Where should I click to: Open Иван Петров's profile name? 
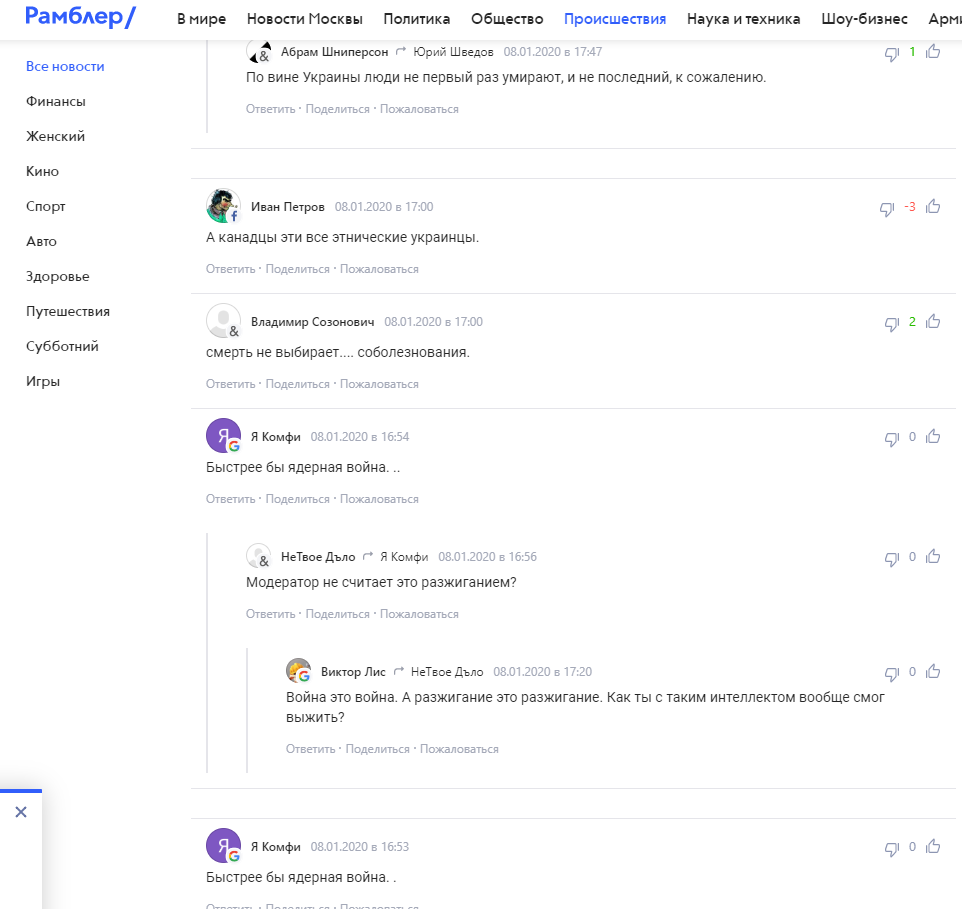coord(288,207)
